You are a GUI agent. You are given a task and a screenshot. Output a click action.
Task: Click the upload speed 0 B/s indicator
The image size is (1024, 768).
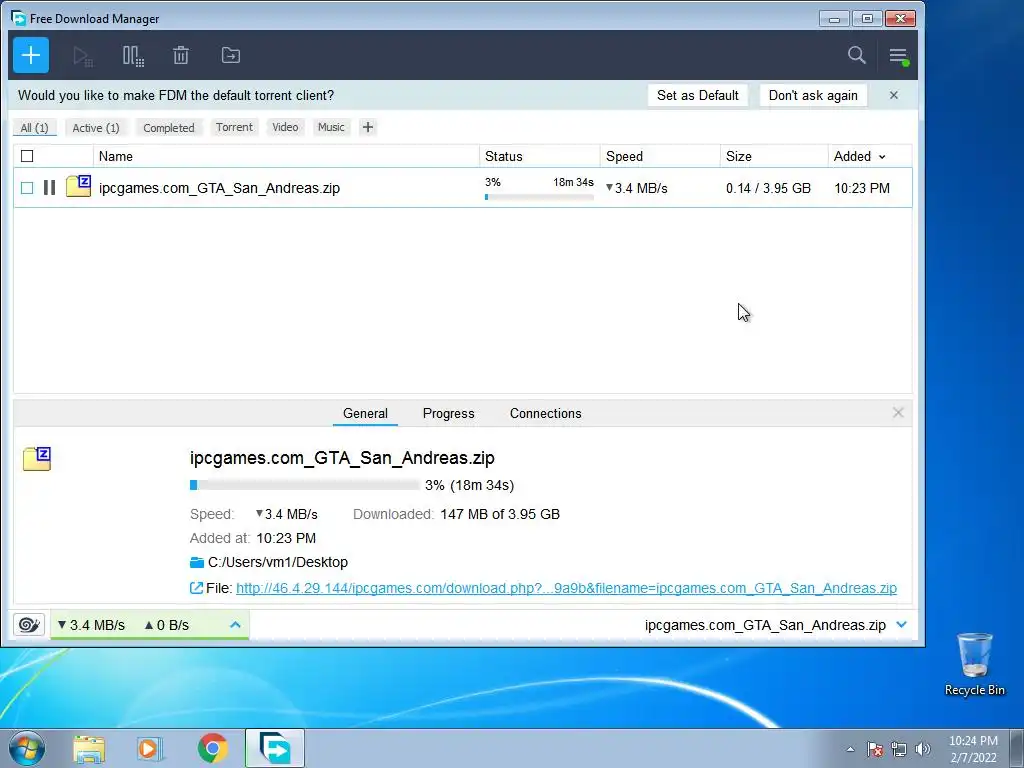click(x=167, y=625)
